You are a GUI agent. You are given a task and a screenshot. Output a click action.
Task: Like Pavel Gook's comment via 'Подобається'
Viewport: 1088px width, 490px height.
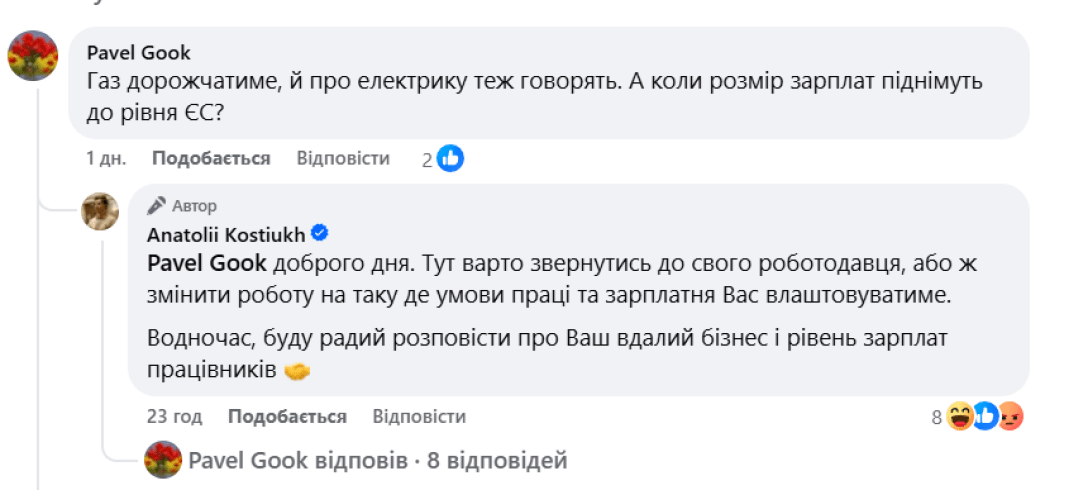[x=211, y=159]
